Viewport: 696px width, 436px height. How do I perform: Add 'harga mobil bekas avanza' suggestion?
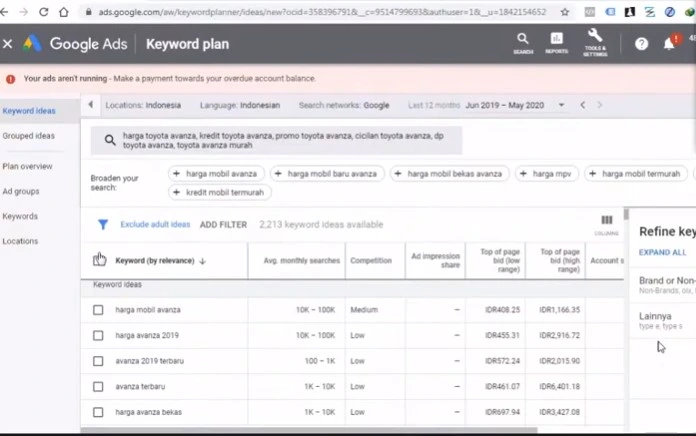[x=450, y=174]
